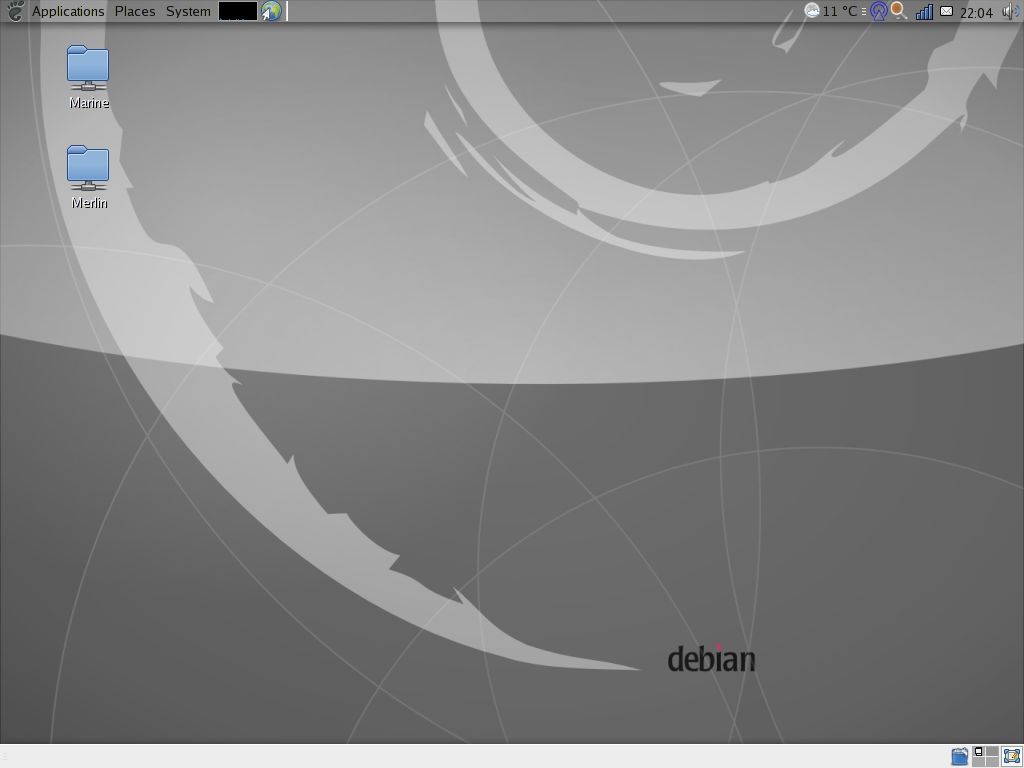The image size is (1024, 768).
Task: Click the network signal bars icon
Action: pos(924,12)
